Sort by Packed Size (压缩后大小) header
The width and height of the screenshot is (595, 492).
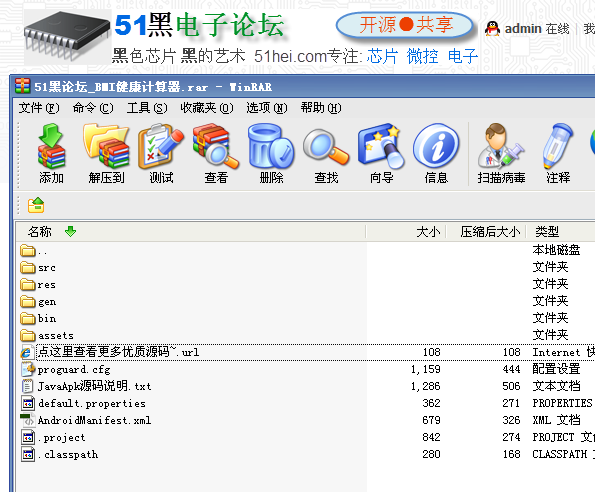490,231
